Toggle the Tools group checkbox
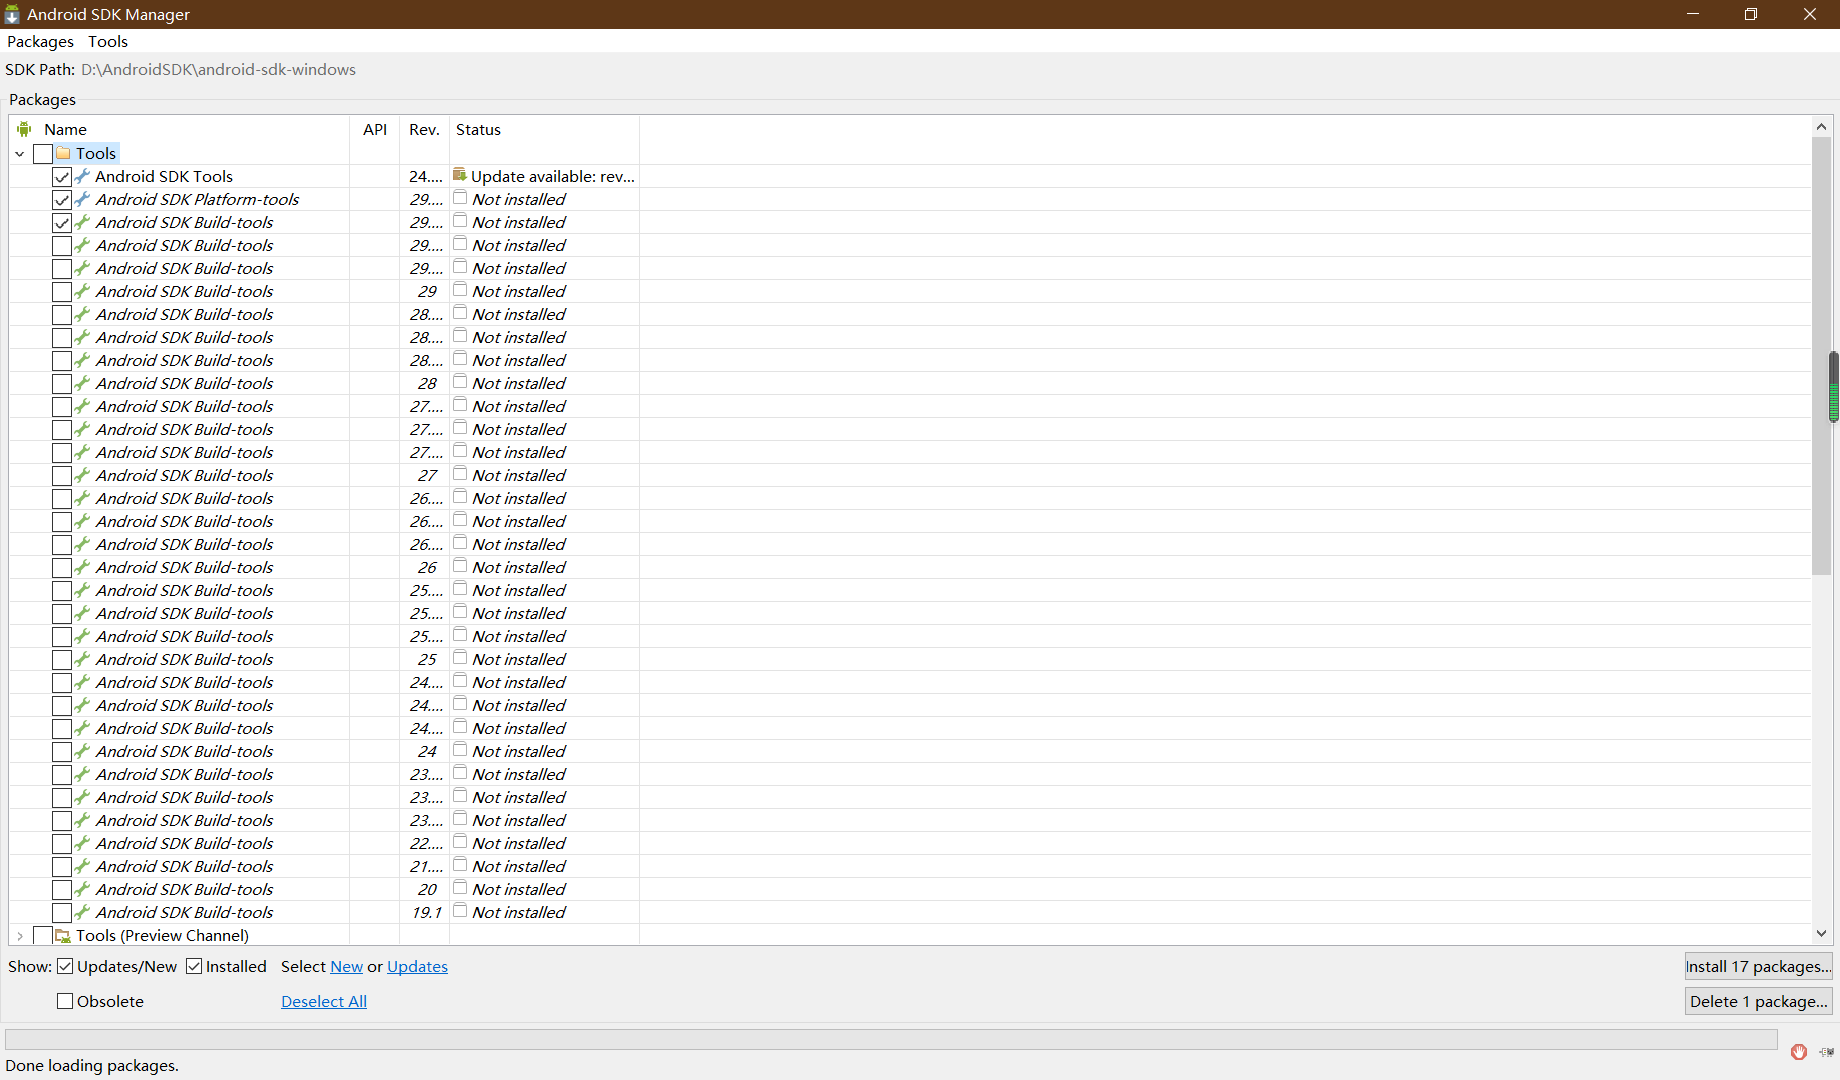Image resolution: width=1840 pixels, height=1080 pixels. coord(43,154)
